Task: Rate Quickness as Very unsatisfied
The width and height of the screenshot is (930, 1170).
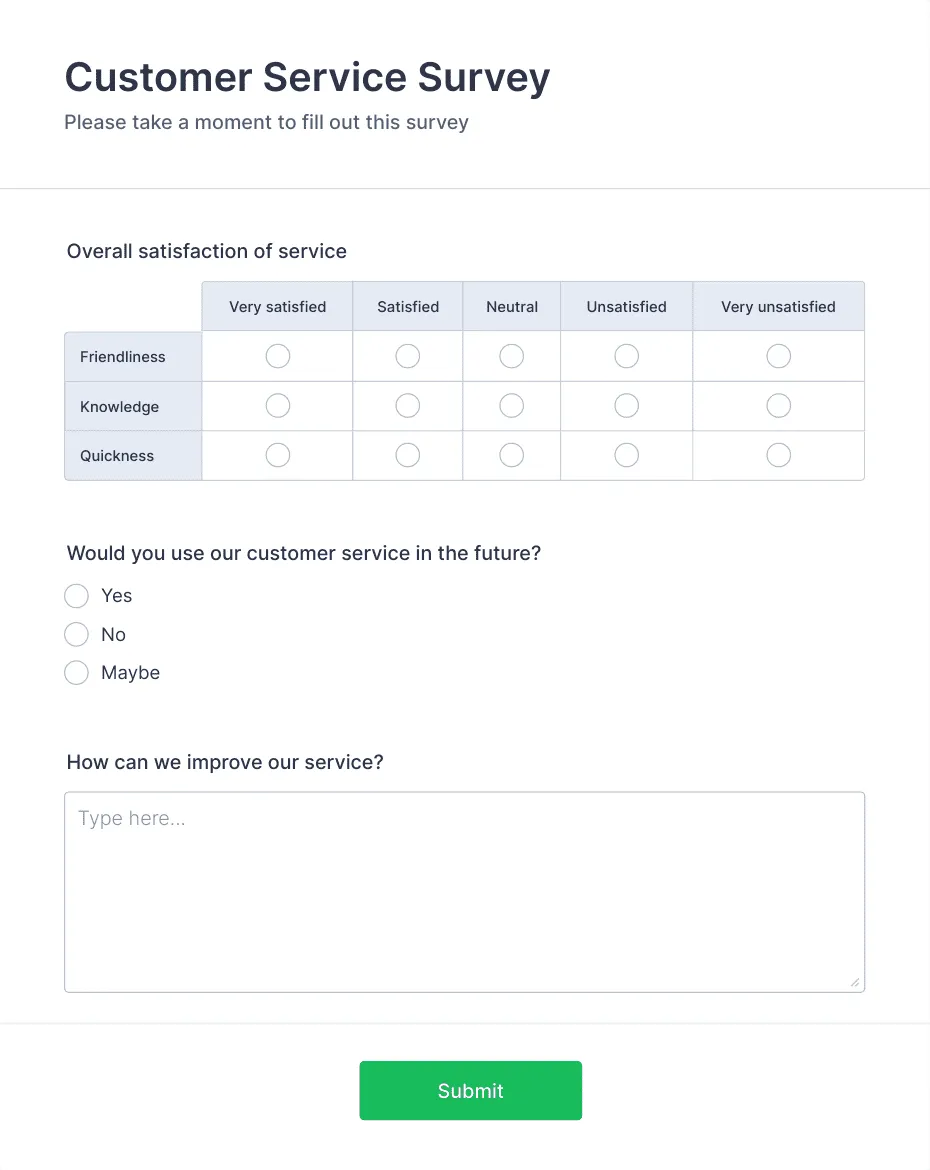Action: click(778, 455)
